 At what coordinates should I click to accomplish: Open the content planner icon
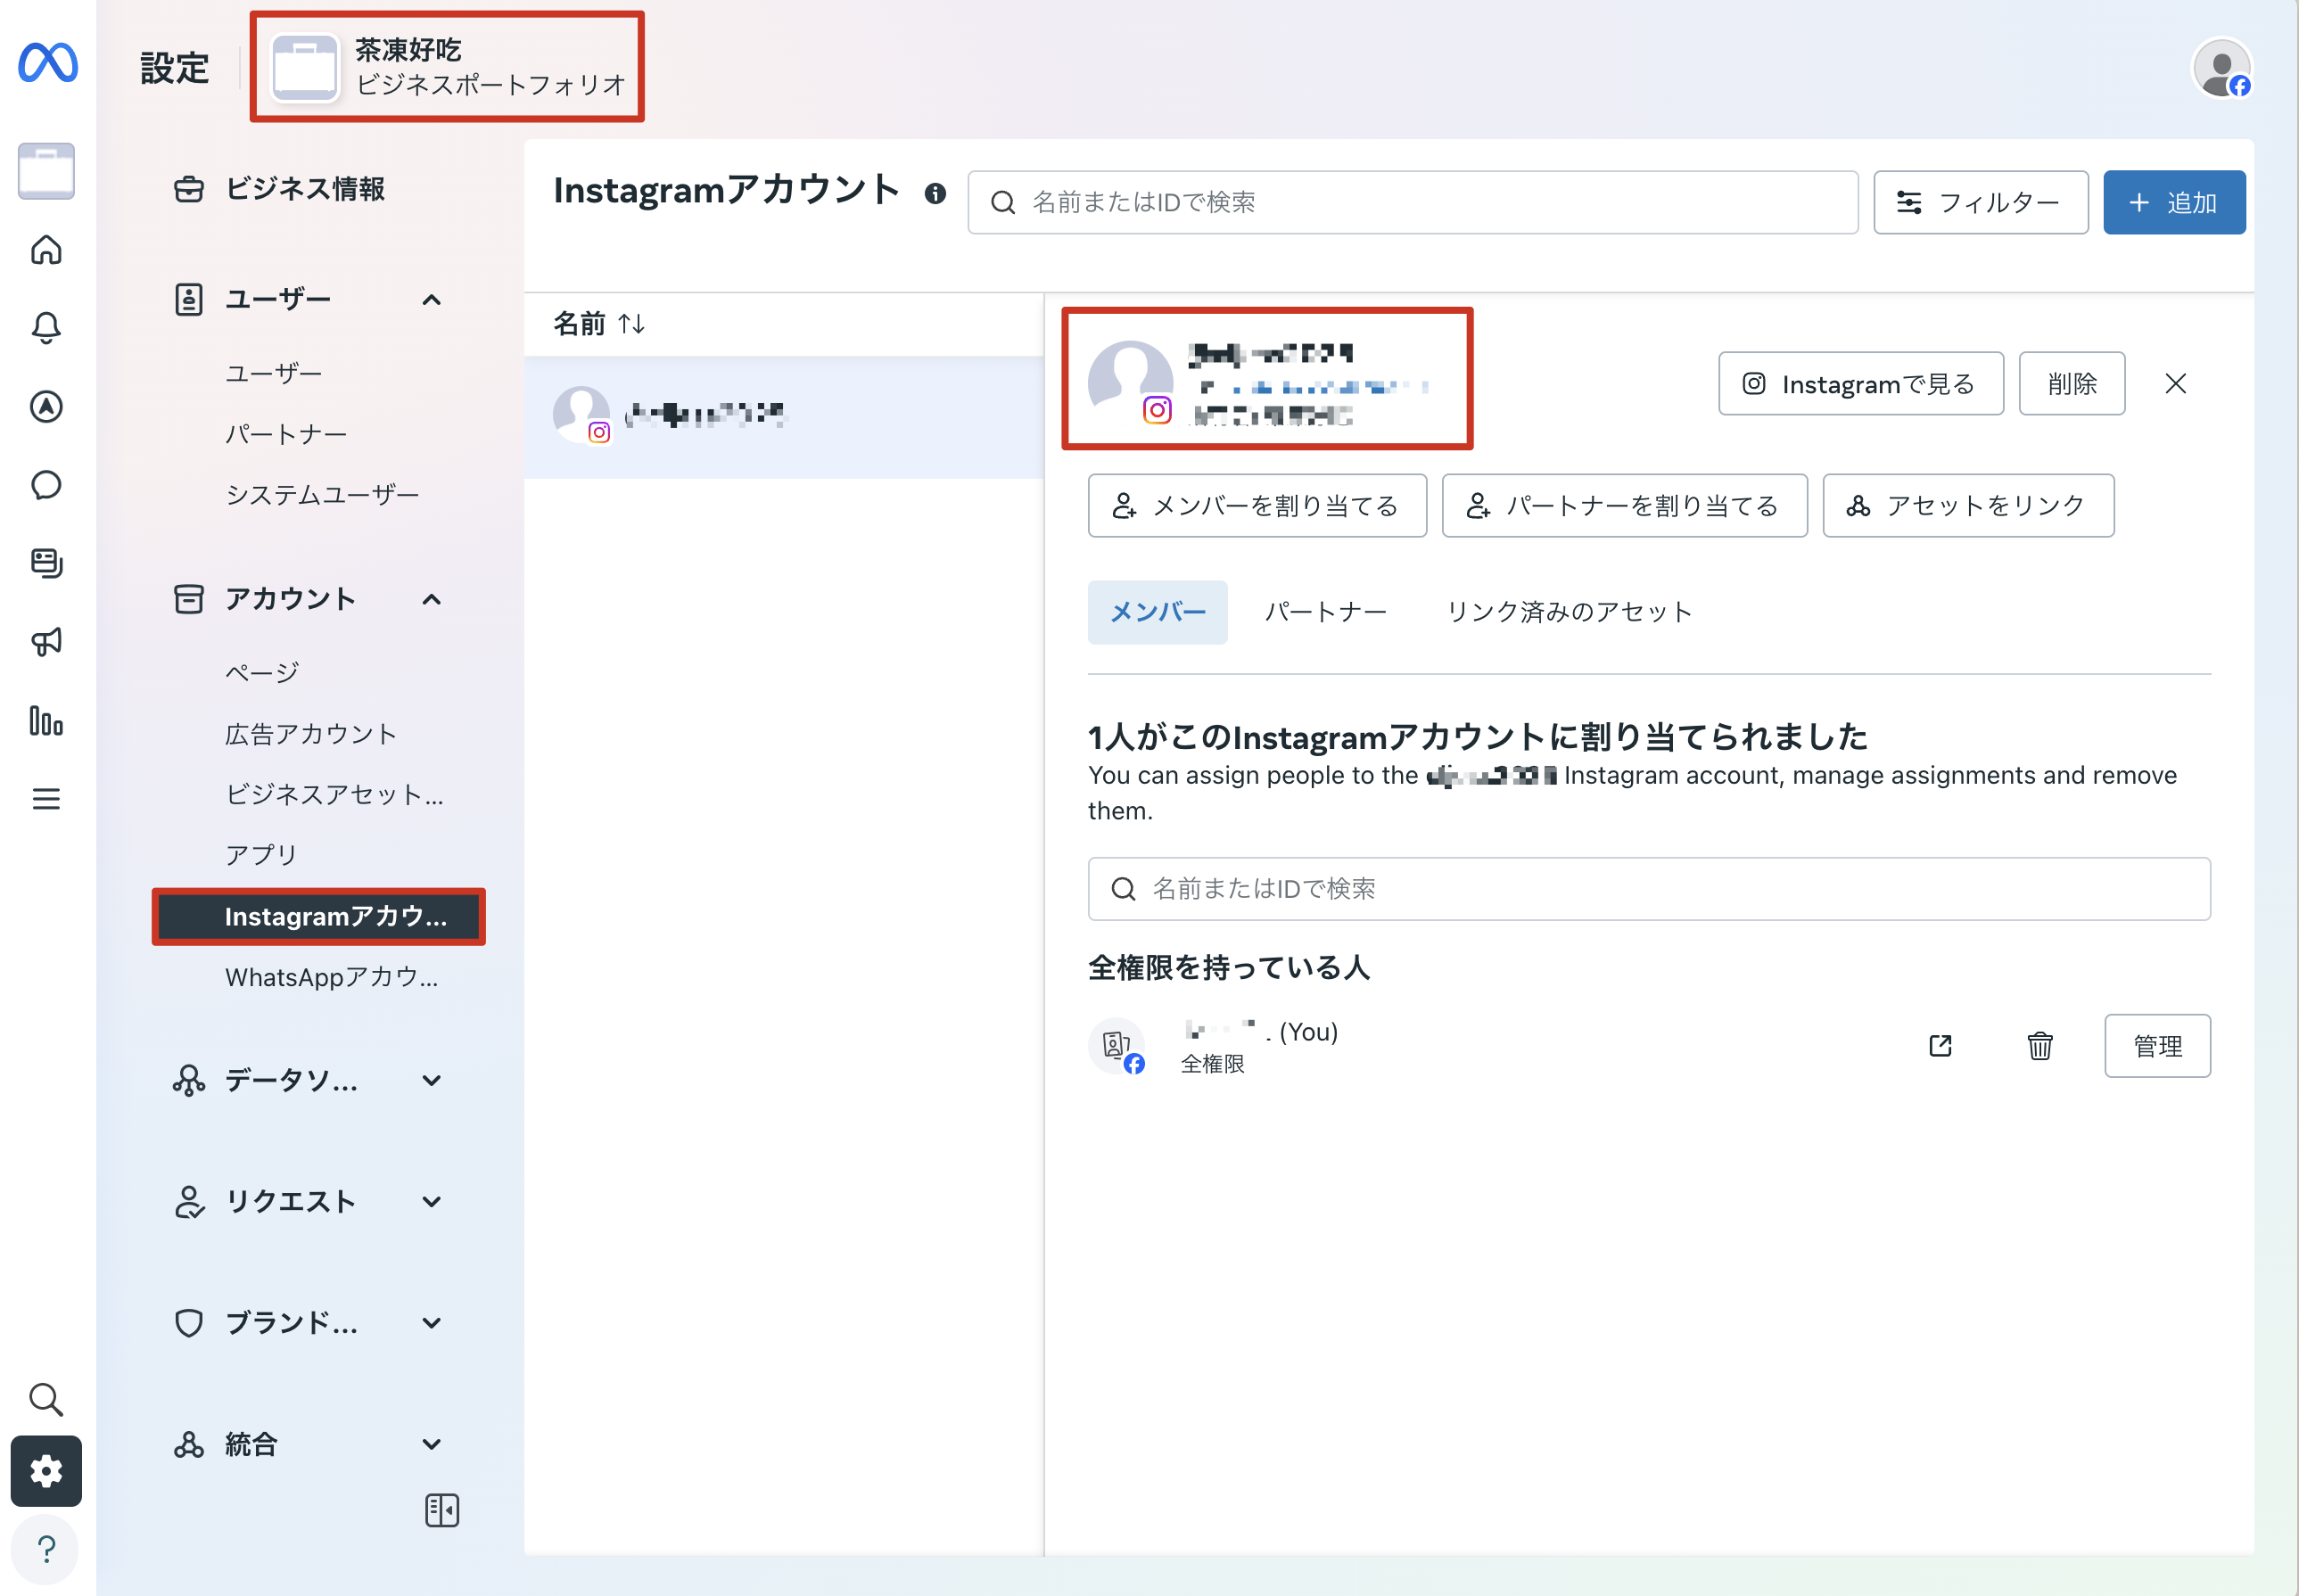tap(46, 563)
